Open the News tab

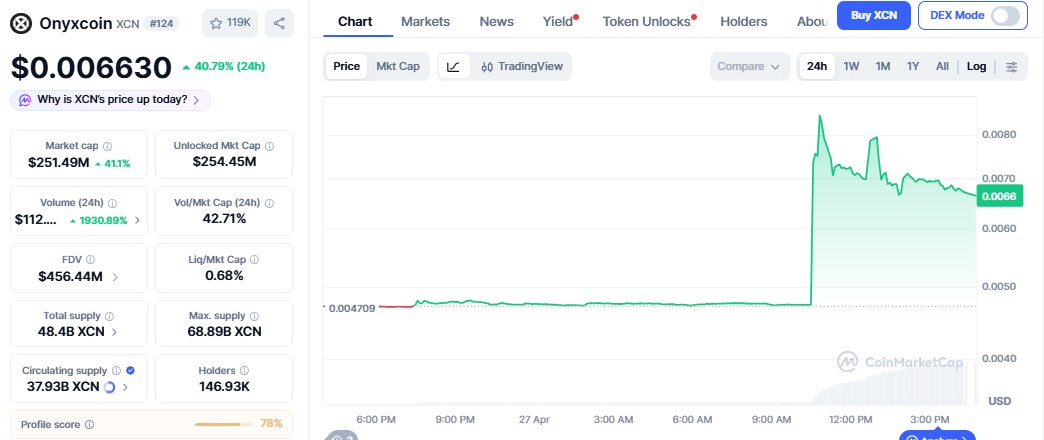click(497, 22)
